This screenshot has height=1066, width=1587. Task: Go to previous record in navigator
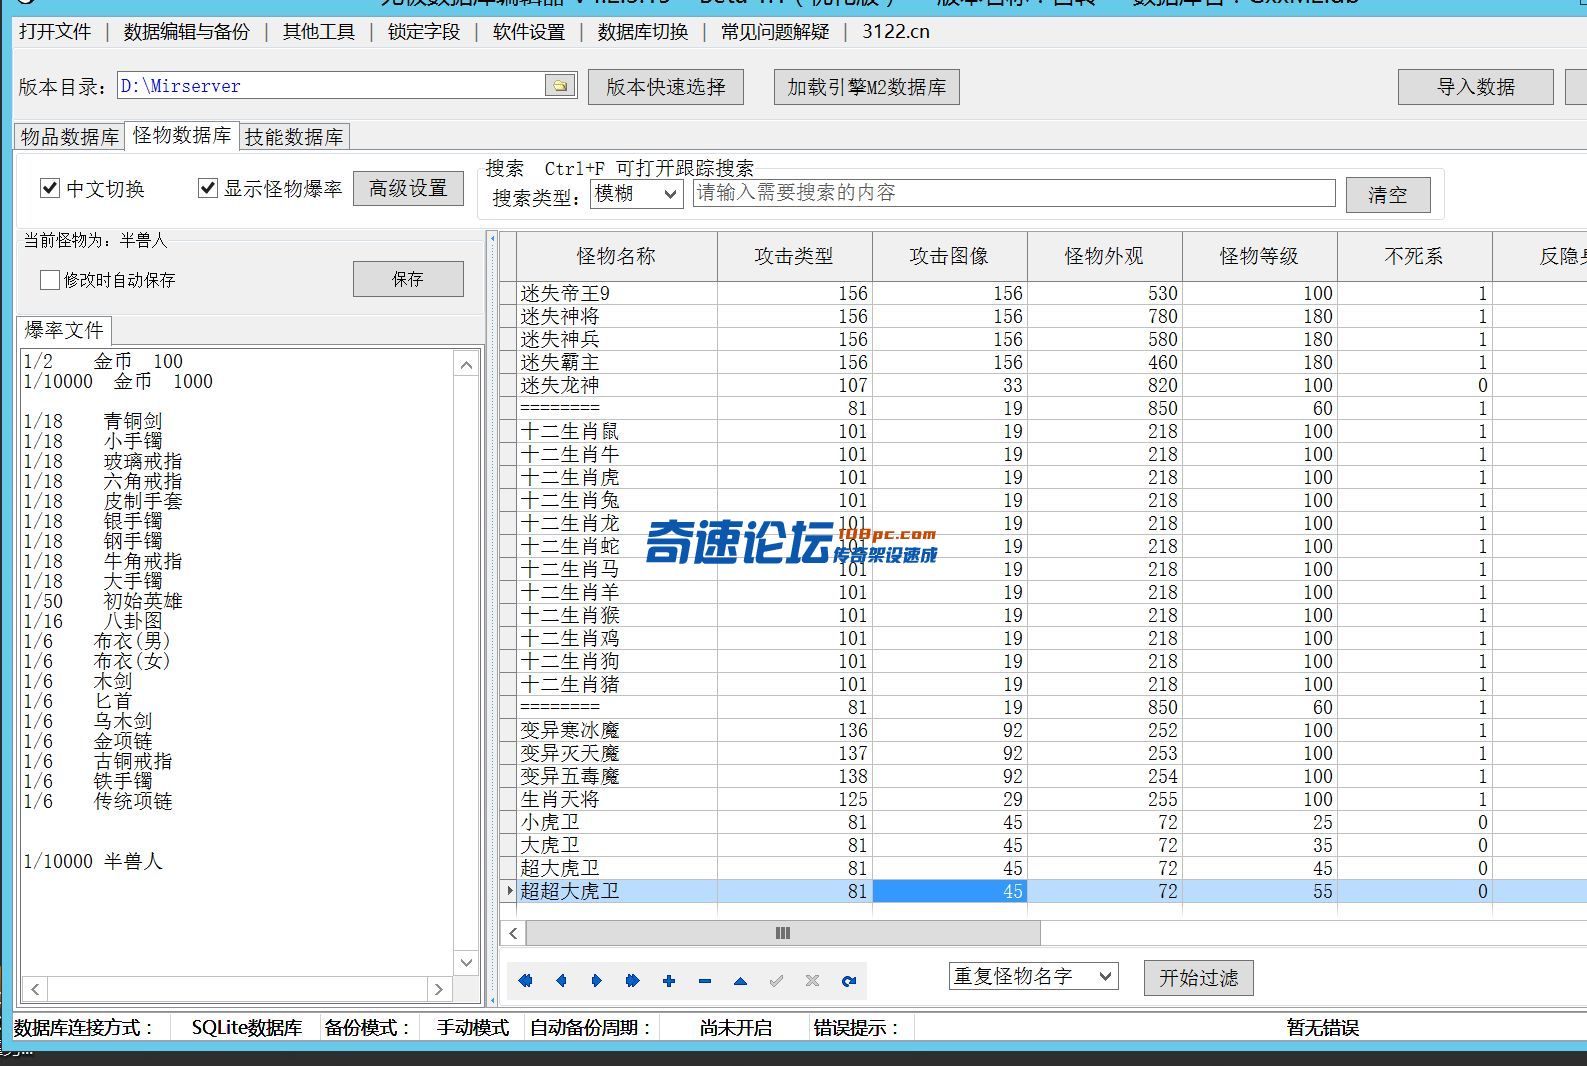[x=561, y=981]
